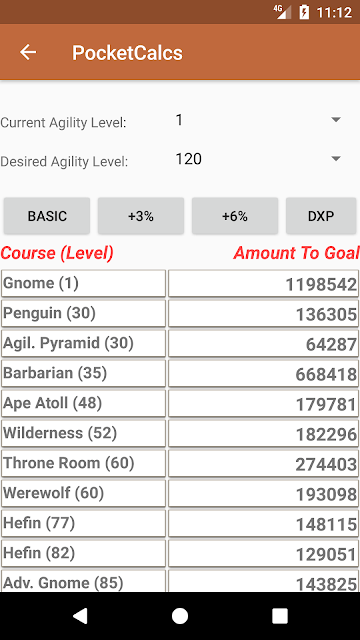Tap the DXP button

click(321, 216)
